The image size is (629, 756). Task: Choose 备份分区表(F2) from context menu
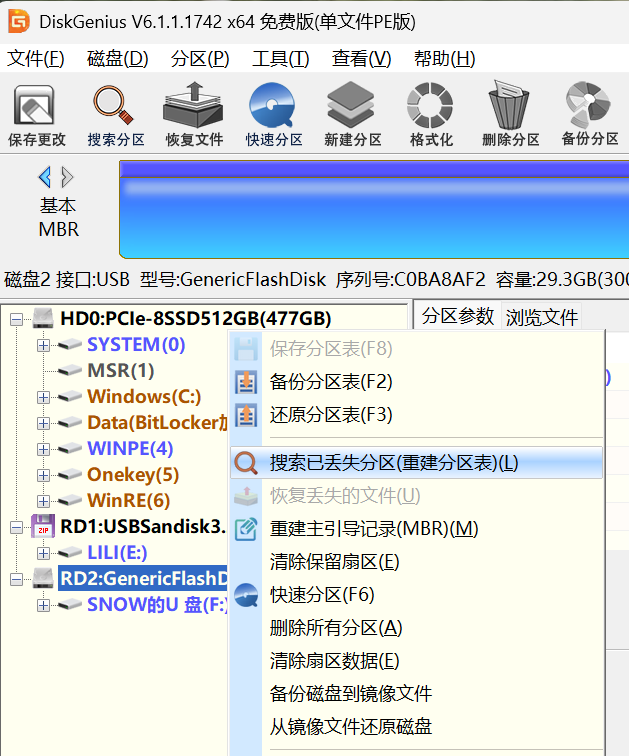[416, 382]
